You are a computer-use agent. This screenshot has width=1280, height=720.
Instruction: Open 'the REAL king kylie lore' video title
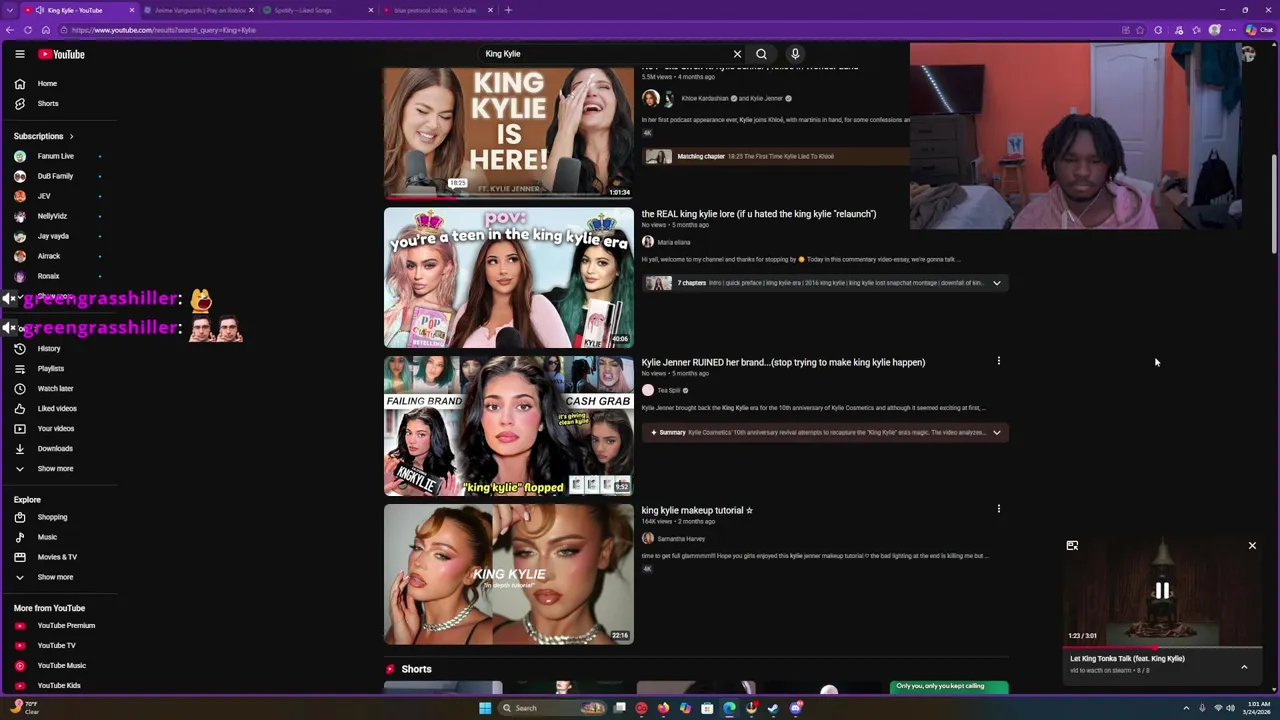(x=758, y=214)
